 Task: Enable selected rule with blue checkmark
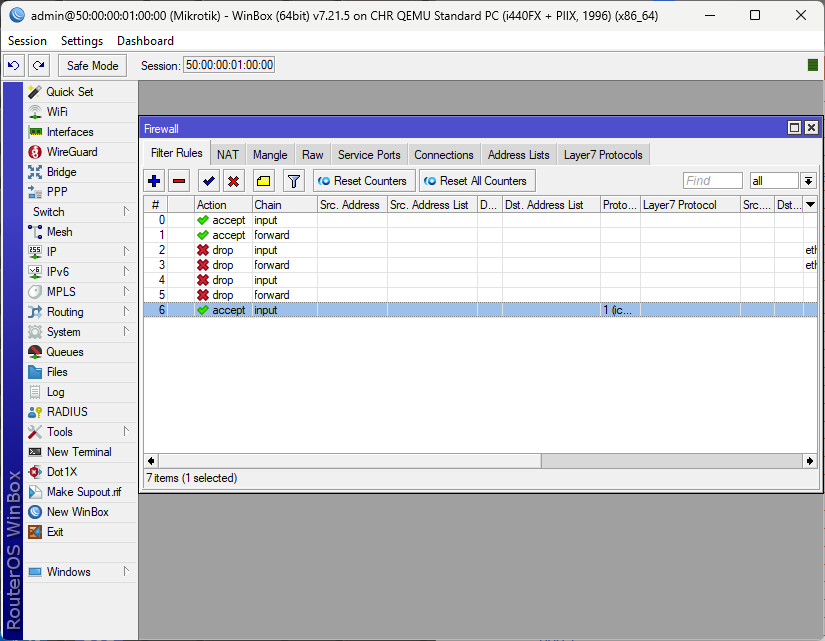(208, 181)
